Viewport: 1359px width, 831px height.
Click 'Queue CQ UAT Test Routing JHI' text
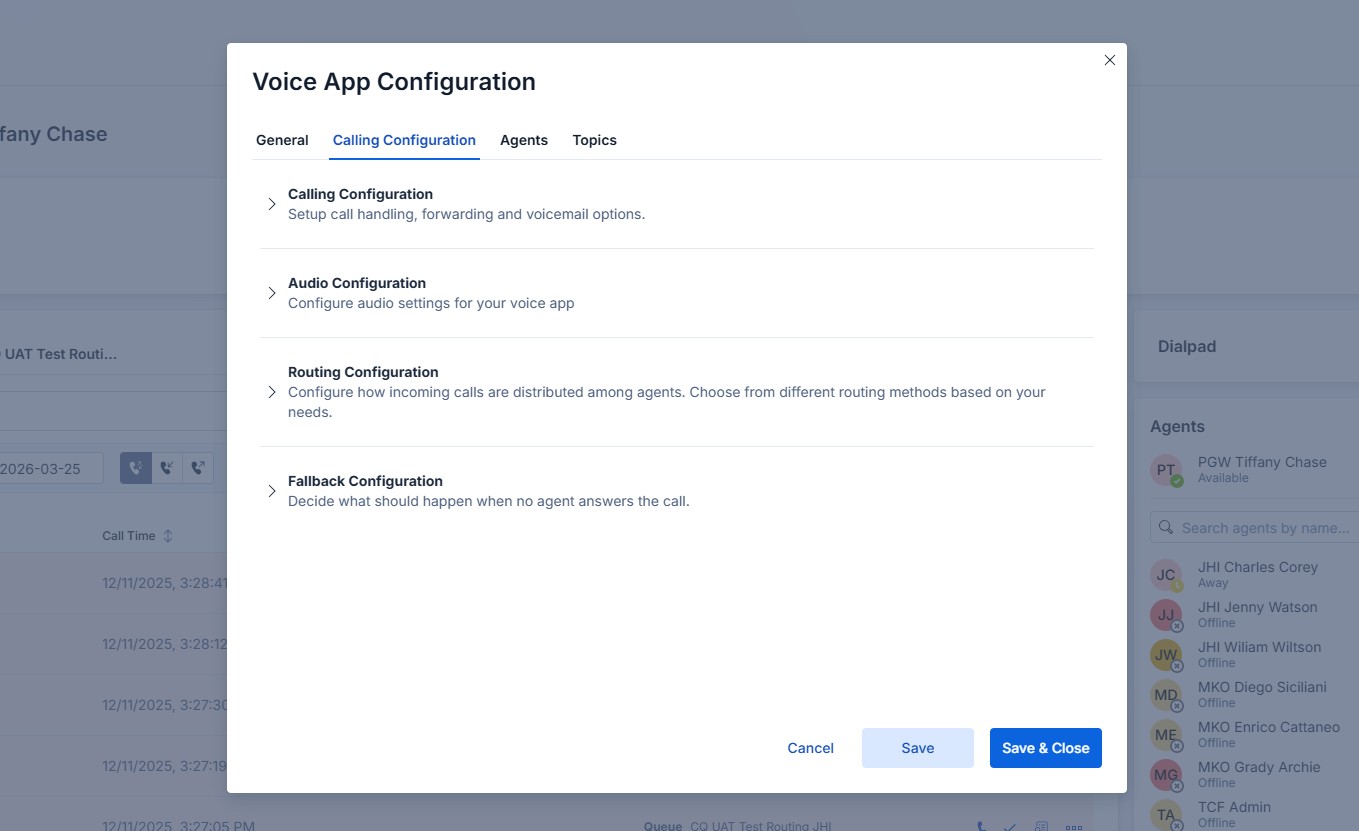(x=737, y=827)
